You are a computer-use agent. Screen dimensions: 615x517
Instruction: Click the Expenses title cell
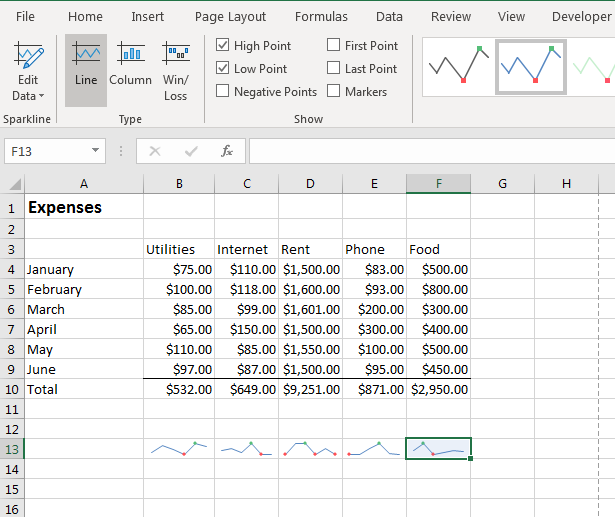coord(84,207)
